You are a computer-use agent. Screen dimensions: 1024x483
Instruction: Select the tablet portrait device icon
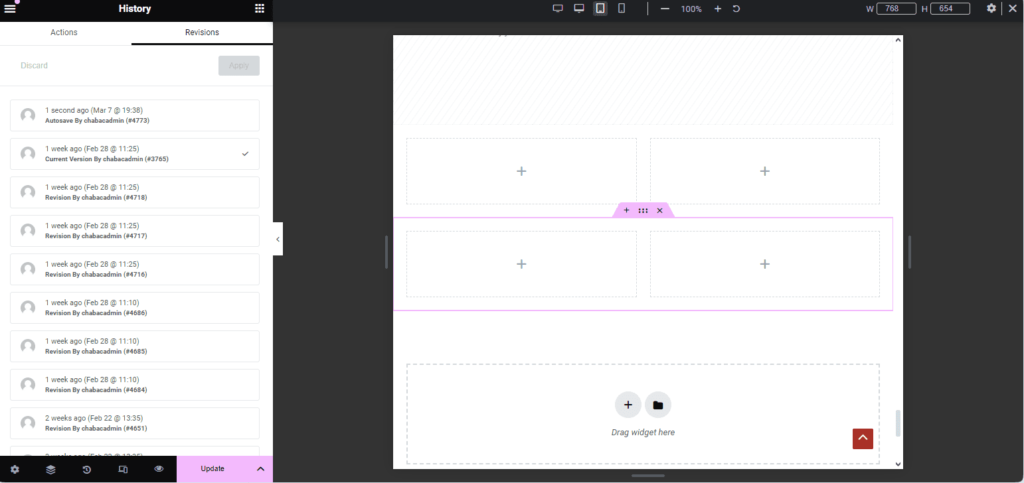[x=600, y=8]
